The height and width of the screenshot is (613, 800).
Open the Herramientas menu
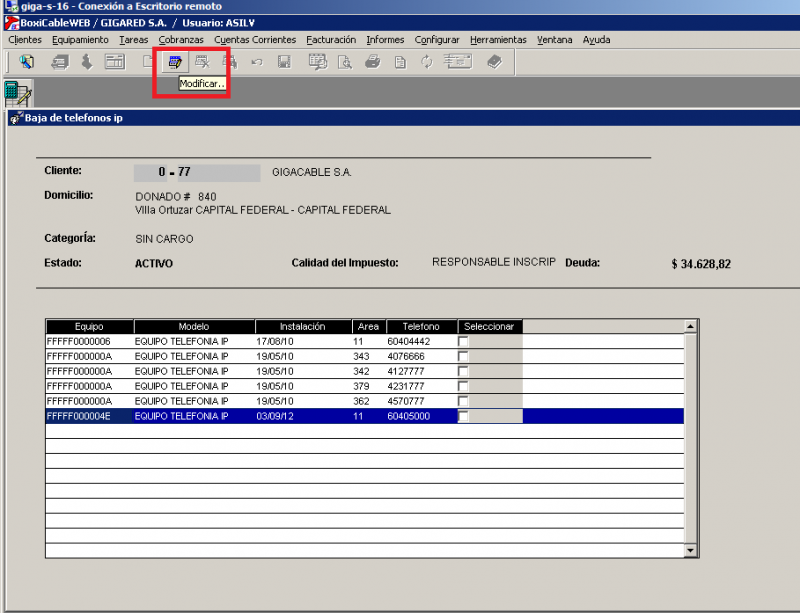(498, 40)
